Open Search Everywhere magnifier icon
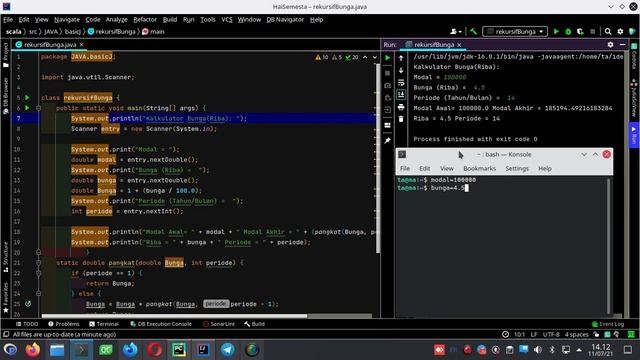Screen dimensions: 640x360 [x=608, y=31]
